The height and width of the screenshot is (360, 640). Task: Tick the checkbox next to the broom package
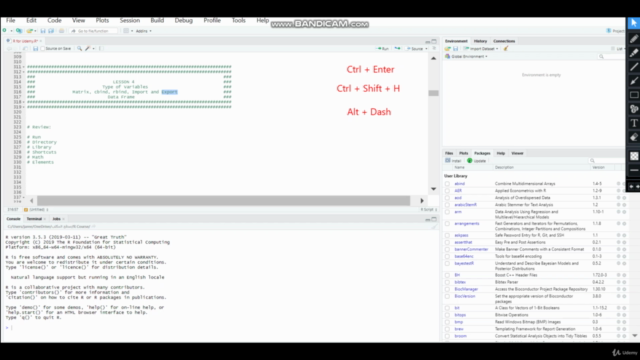(x=447, y=336)
